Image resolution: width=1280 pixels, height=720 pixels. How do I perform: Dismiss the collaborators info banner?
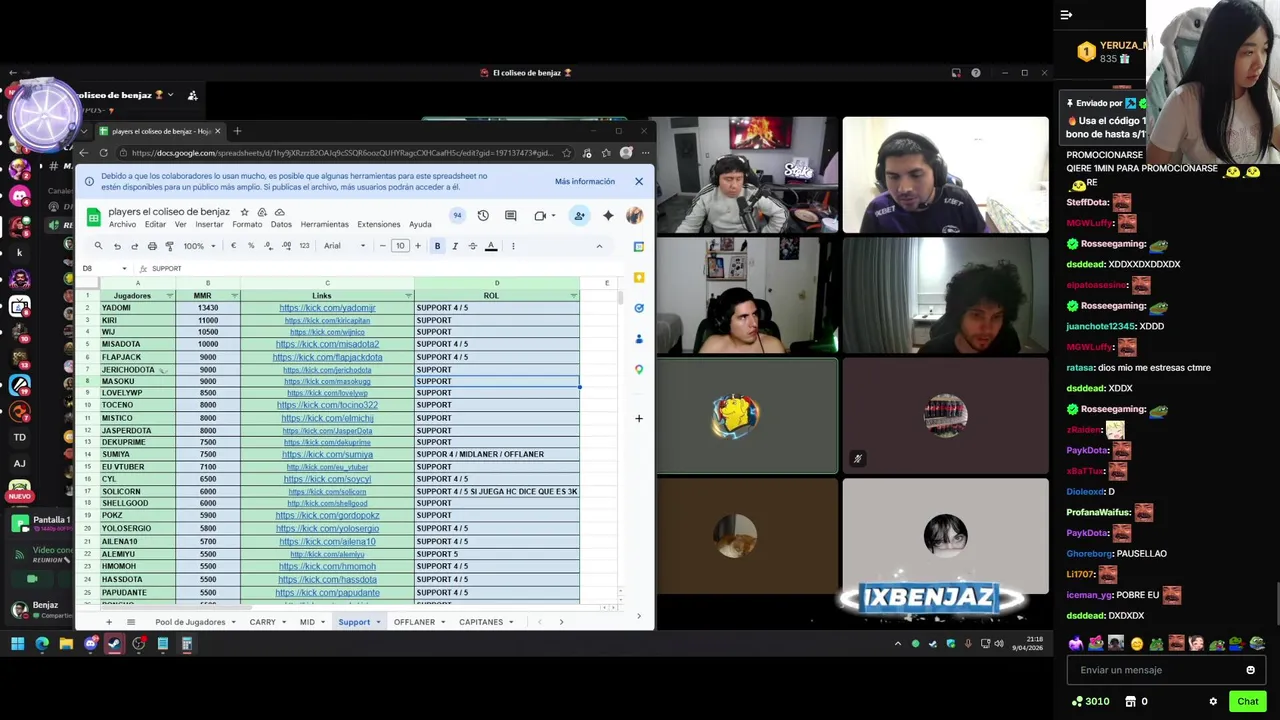click(x=639, y=182)
